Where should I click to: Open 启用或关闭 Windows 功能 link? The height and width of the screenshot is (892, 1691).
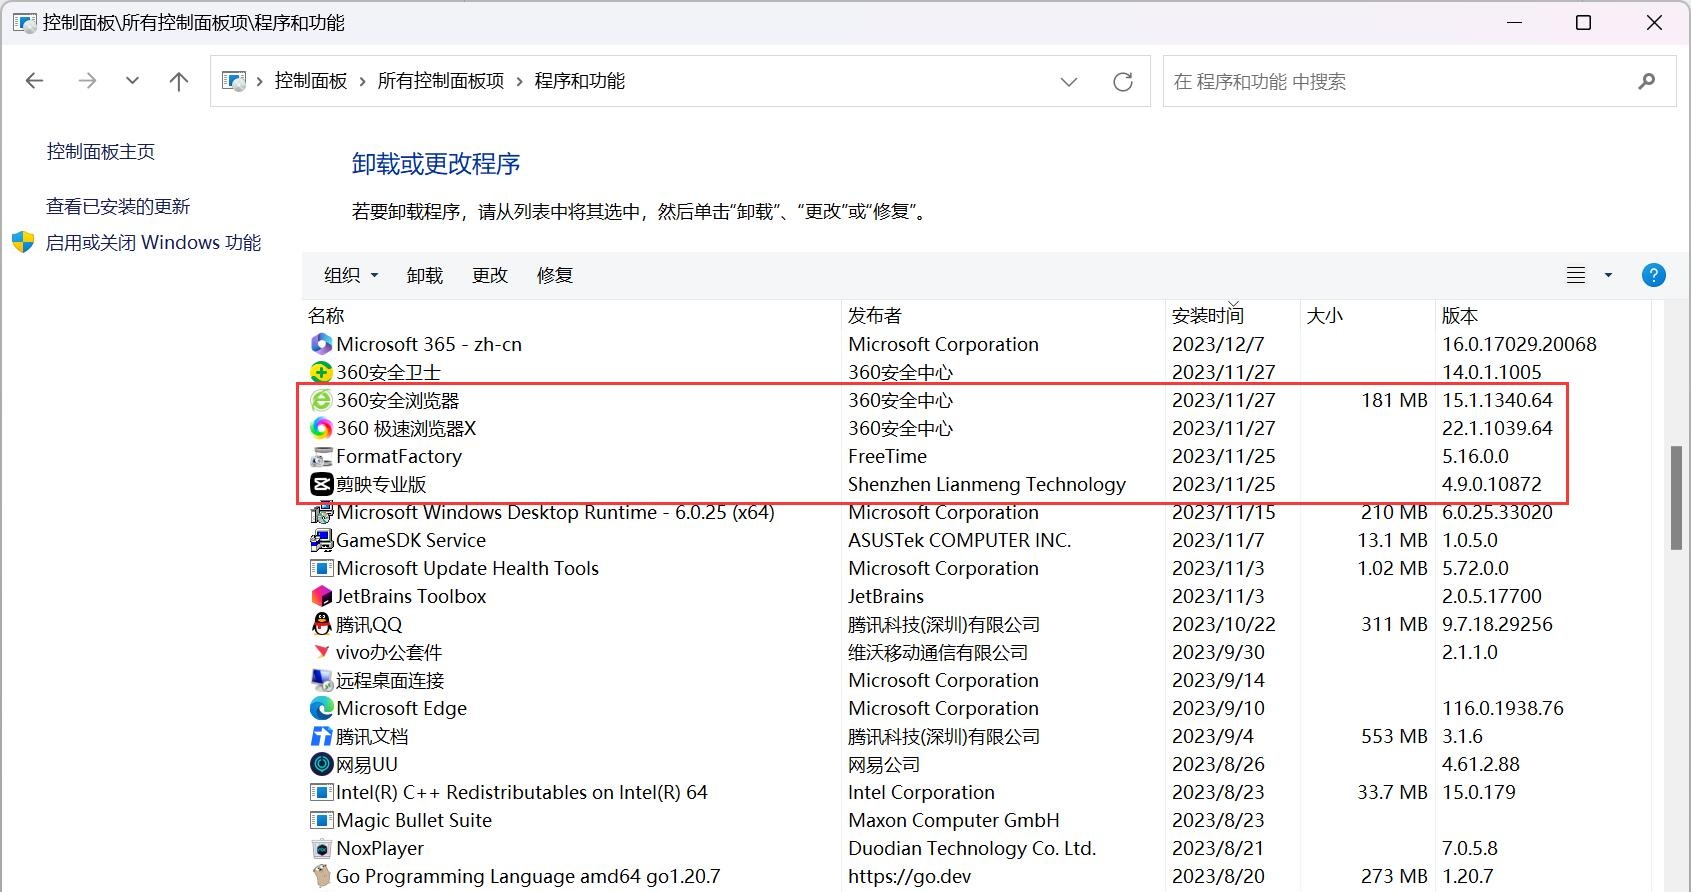click(153, 243)
